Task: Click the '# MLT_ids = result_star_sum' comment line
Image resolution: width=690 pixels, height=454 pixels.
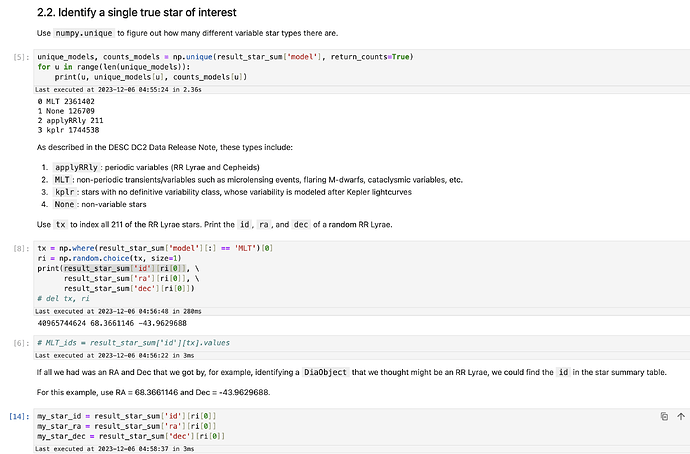Action: point(133,343)
